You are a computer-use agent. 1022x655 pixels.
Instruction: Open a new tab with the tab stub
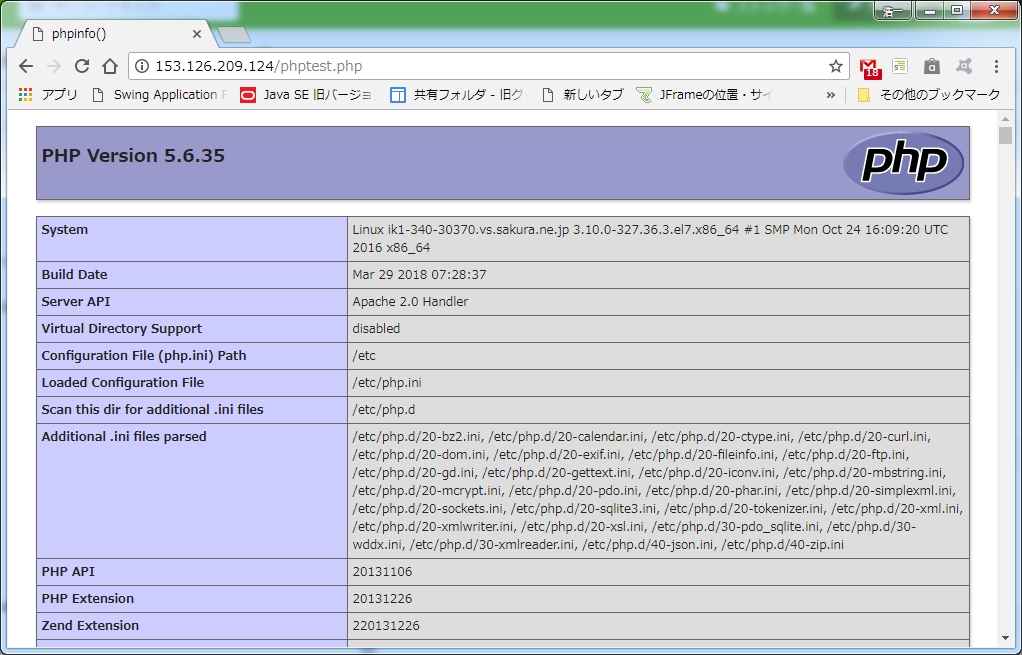click(x=233, y=32)
